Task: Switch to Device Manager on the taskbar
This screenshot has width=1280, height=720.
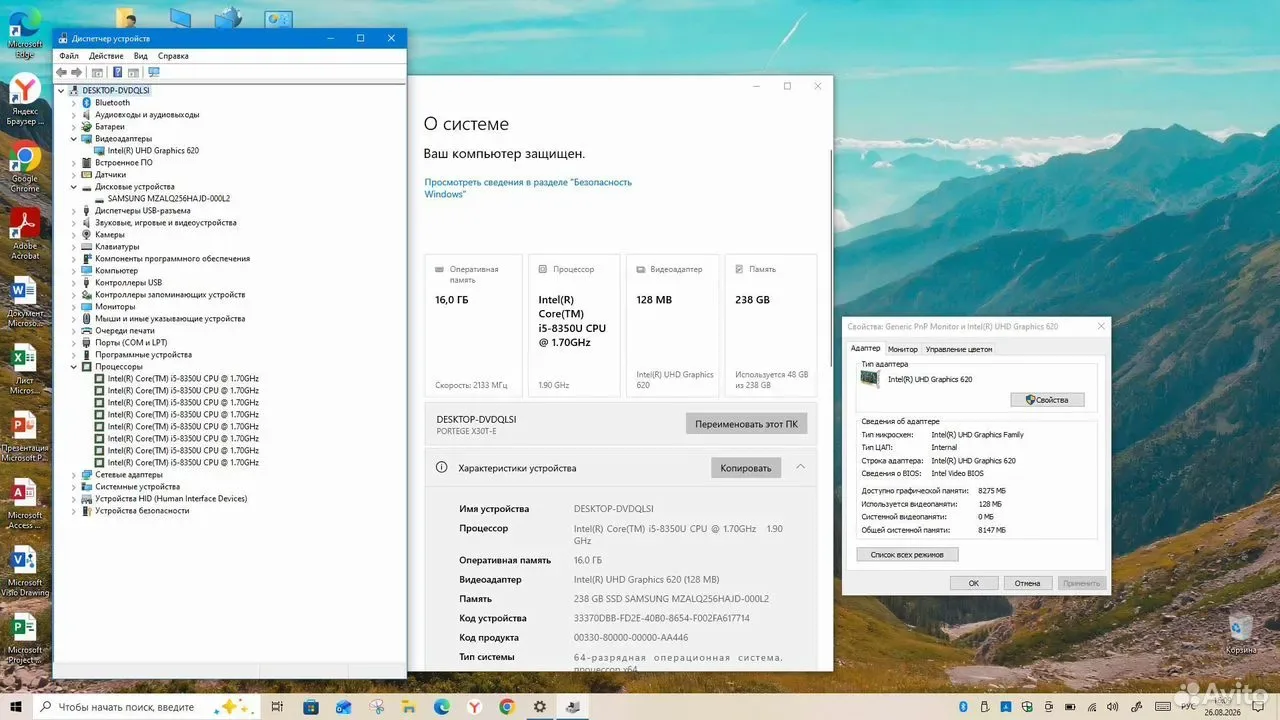Action: (x=572, y=707)
